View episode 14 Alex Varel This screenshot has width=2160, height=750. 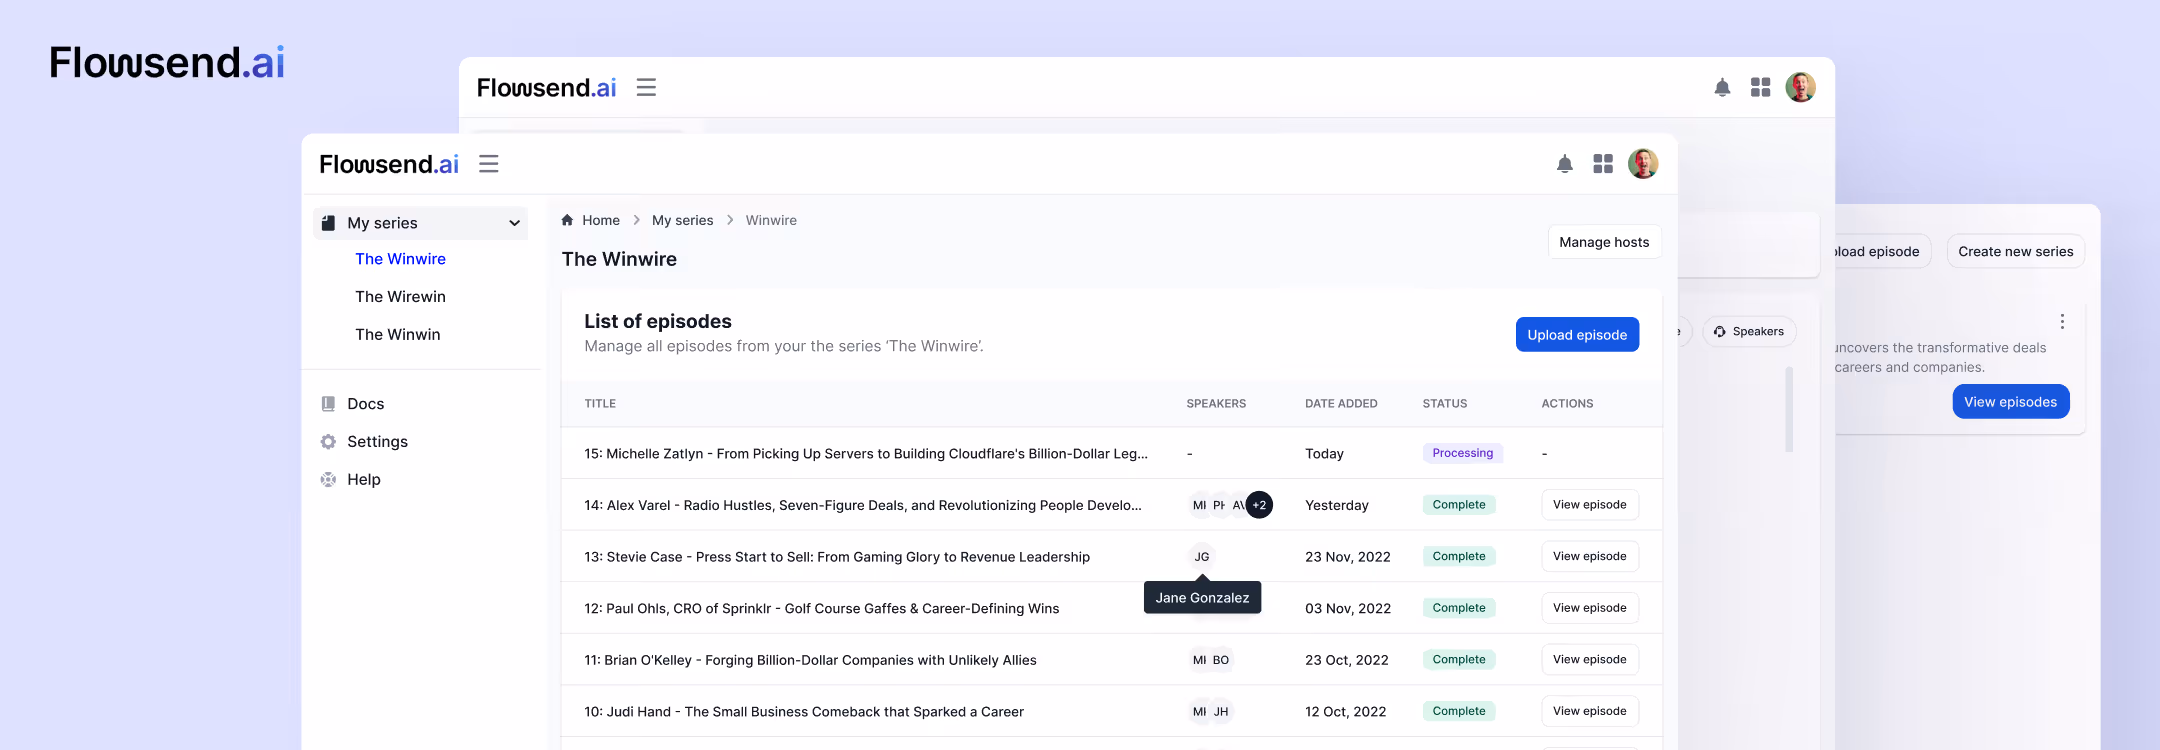(1589, 505)
